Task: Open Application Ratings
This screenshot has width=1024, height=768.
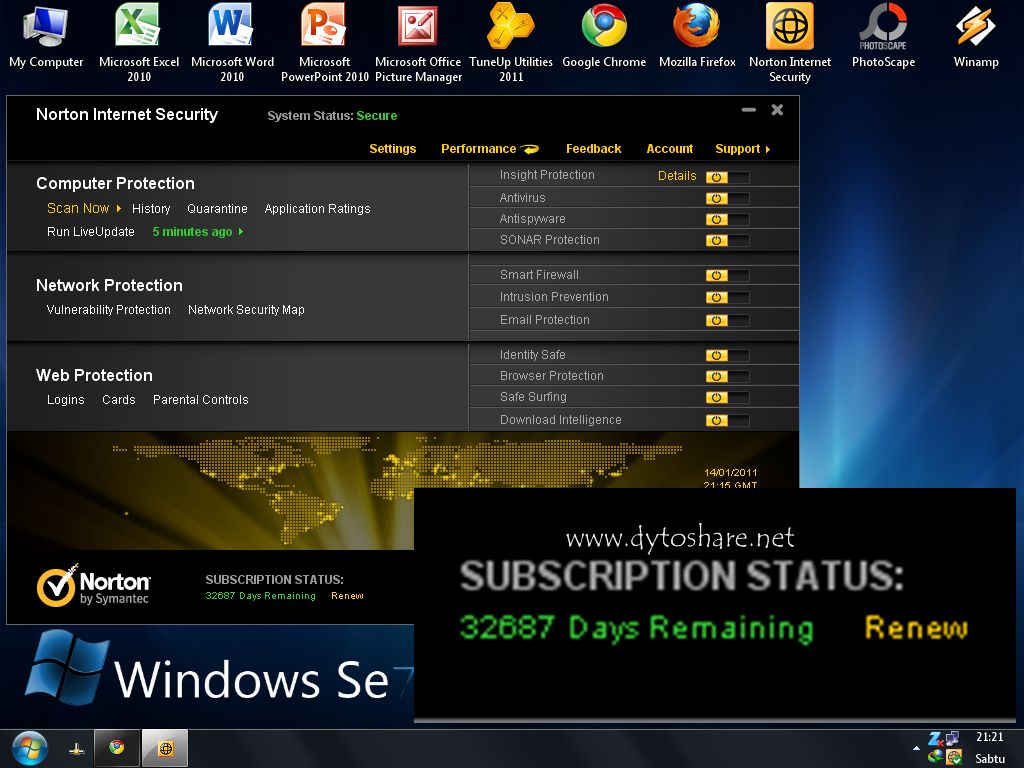Action: point(317,209)
